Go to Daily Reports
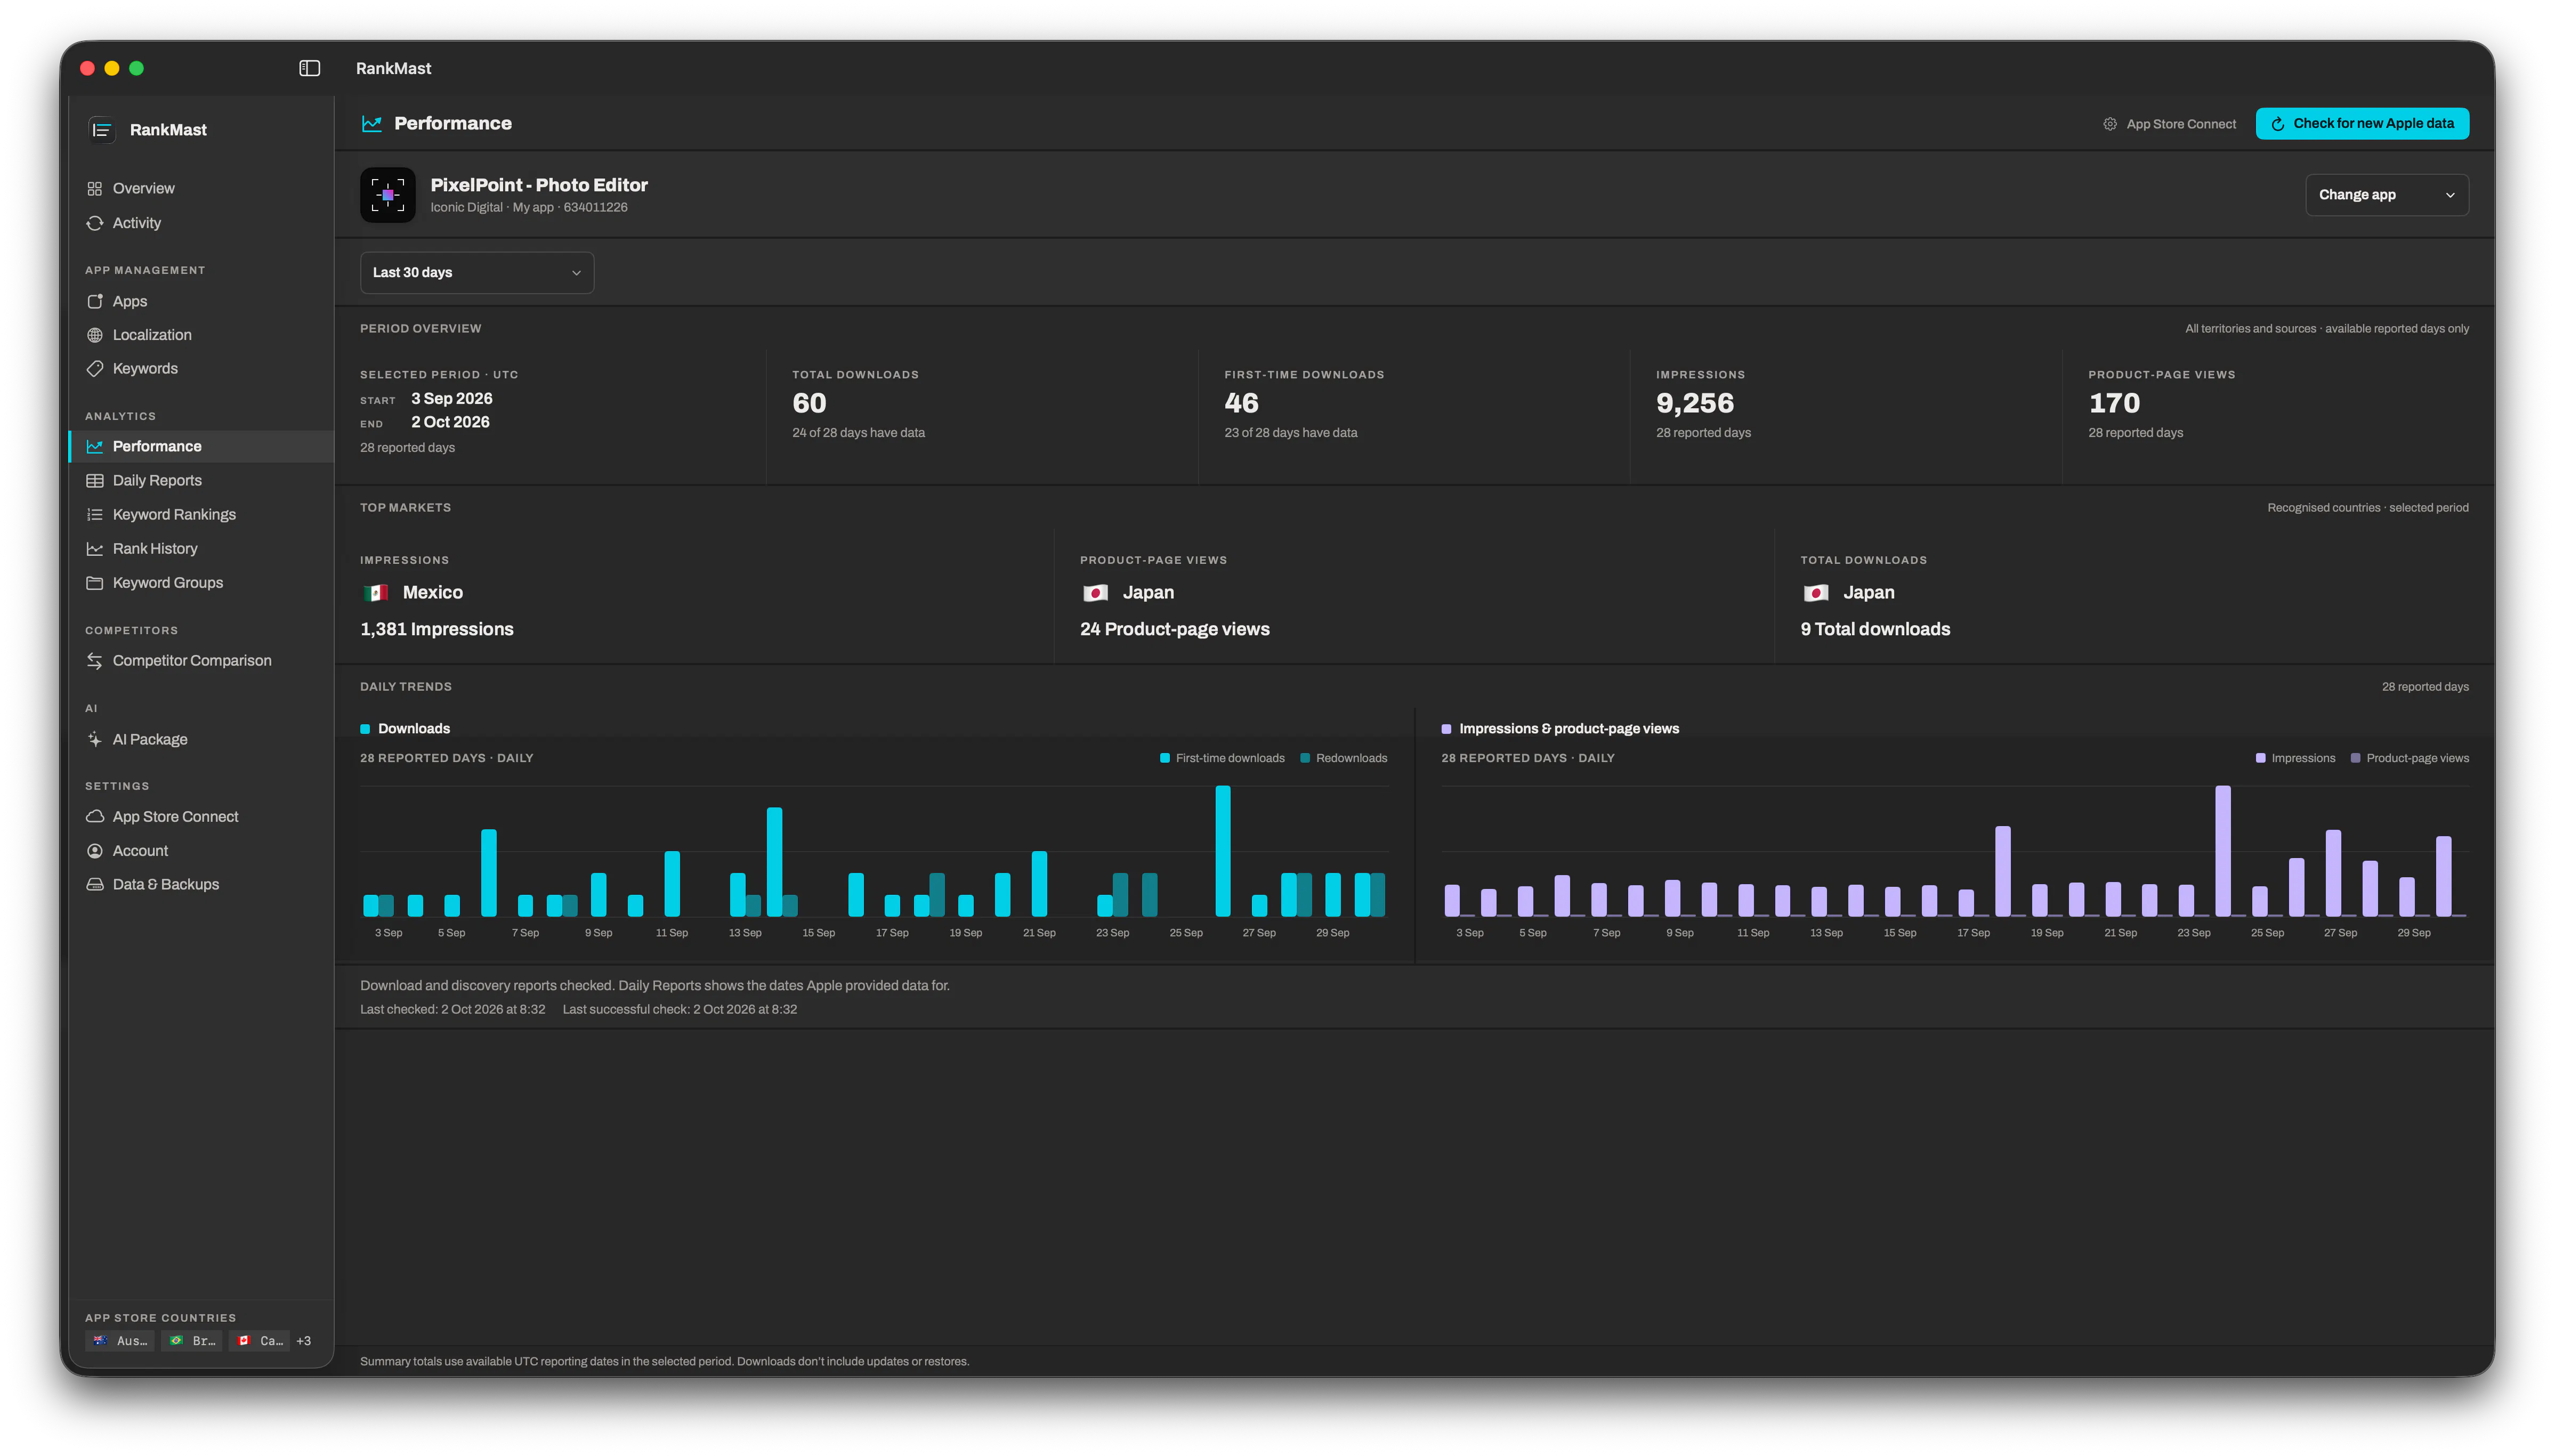2555x1456 pixels. (x=201, y=480)
